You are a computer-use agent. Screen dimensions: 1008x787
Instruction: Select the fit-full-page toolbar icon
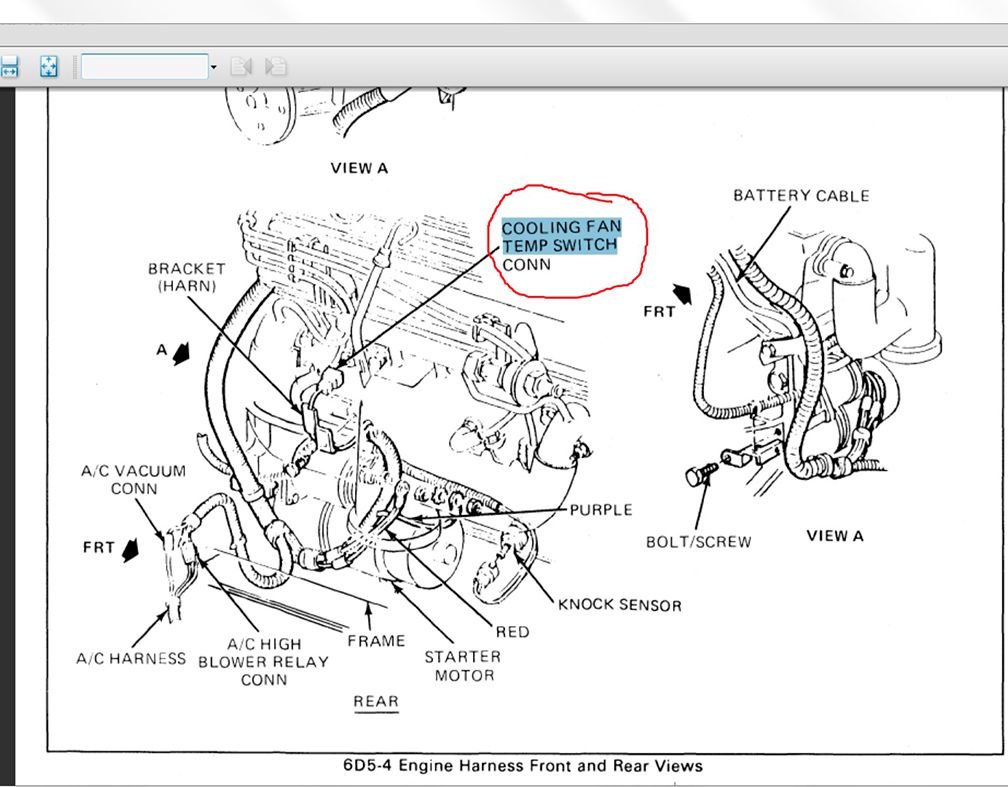coord(46,66)
